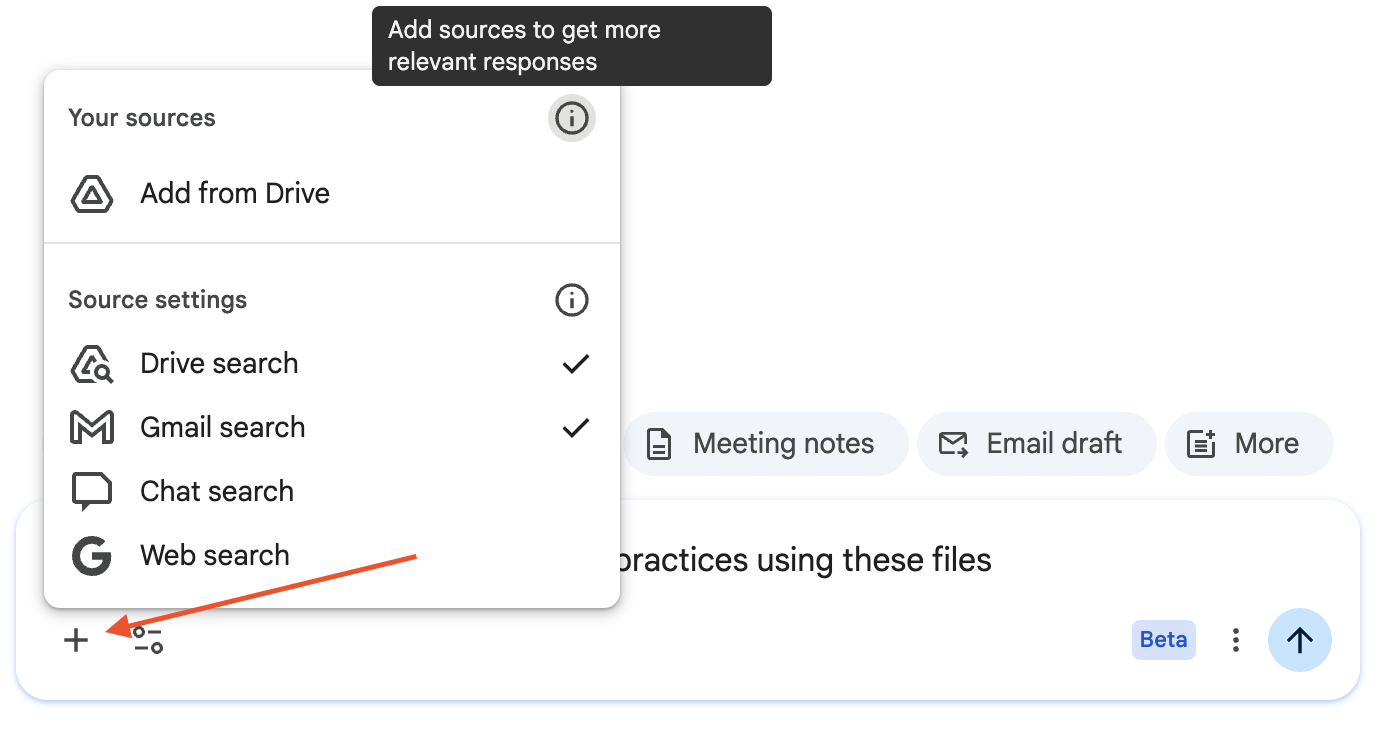The image size is (1382, 730).
Task: Click the Gmail envelope icon
Action: pyautogui.click(x=91, y=428)
